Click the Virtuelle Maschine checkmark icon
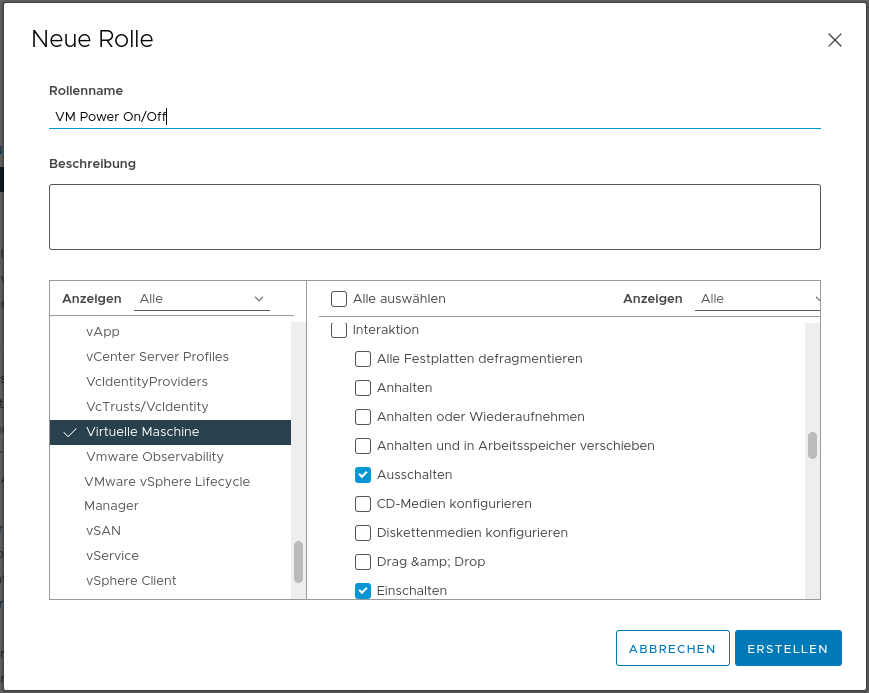 click(69, 433)
